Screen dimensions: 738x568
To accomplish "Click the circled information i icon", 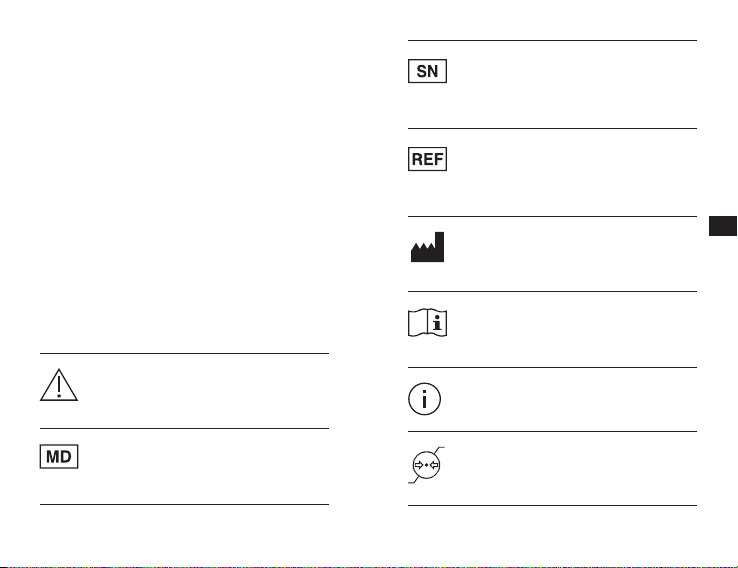I will (425, 399).
